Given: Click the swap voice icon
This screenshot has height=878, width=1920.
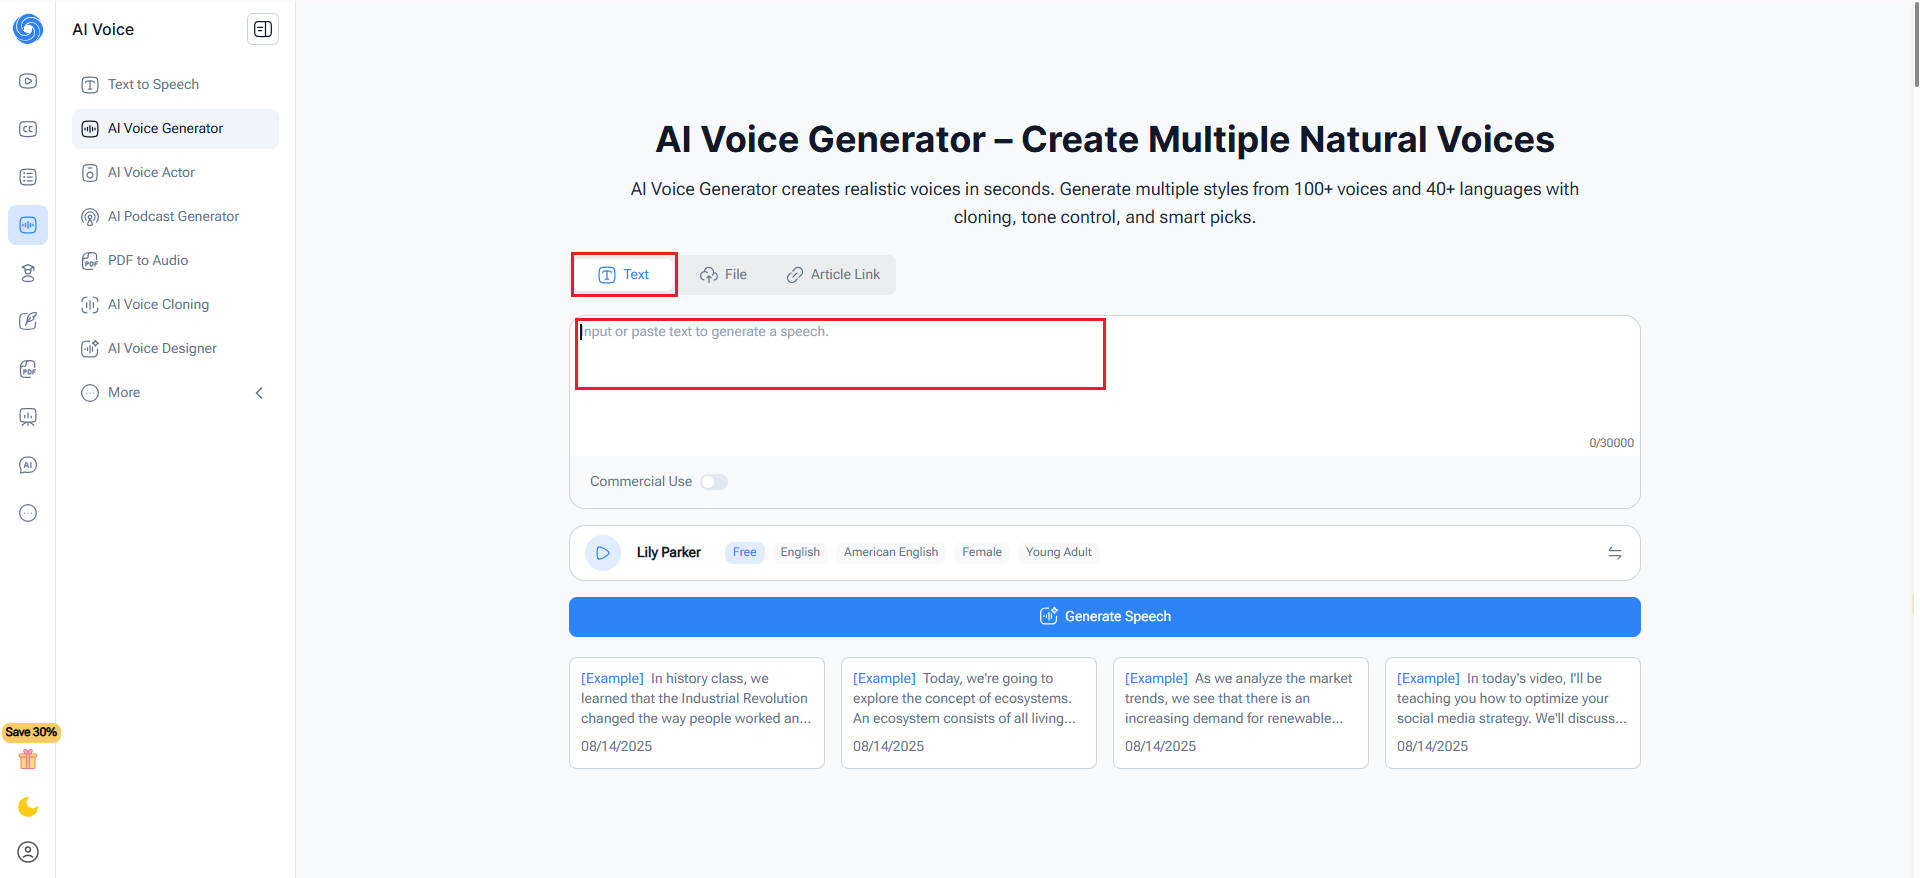Looking at the screenshot, I should pyautogui.click(x=1614, y=553).
